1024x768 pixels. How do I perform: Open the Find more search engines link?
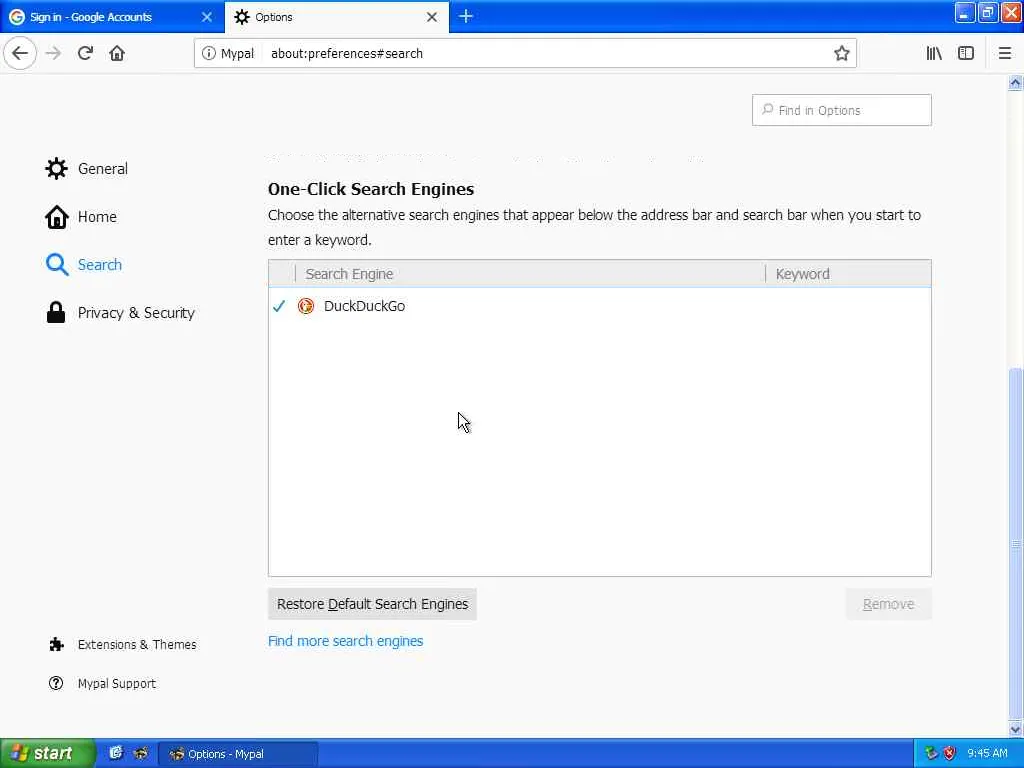pos(345,641)
